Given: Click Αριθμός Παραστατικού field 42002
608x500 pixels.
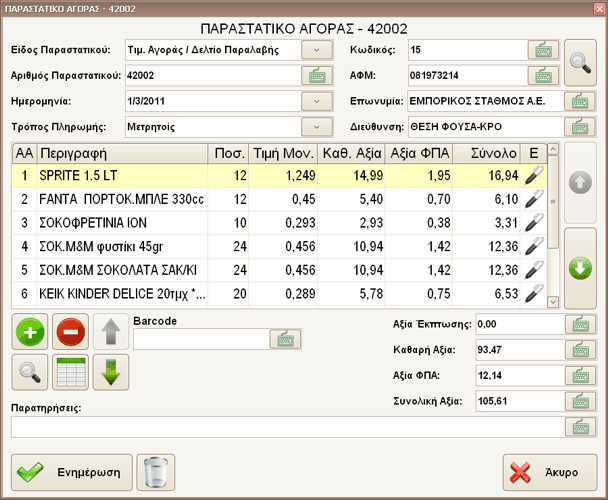Looking at the screenshot, I should (x=213, y=76).
